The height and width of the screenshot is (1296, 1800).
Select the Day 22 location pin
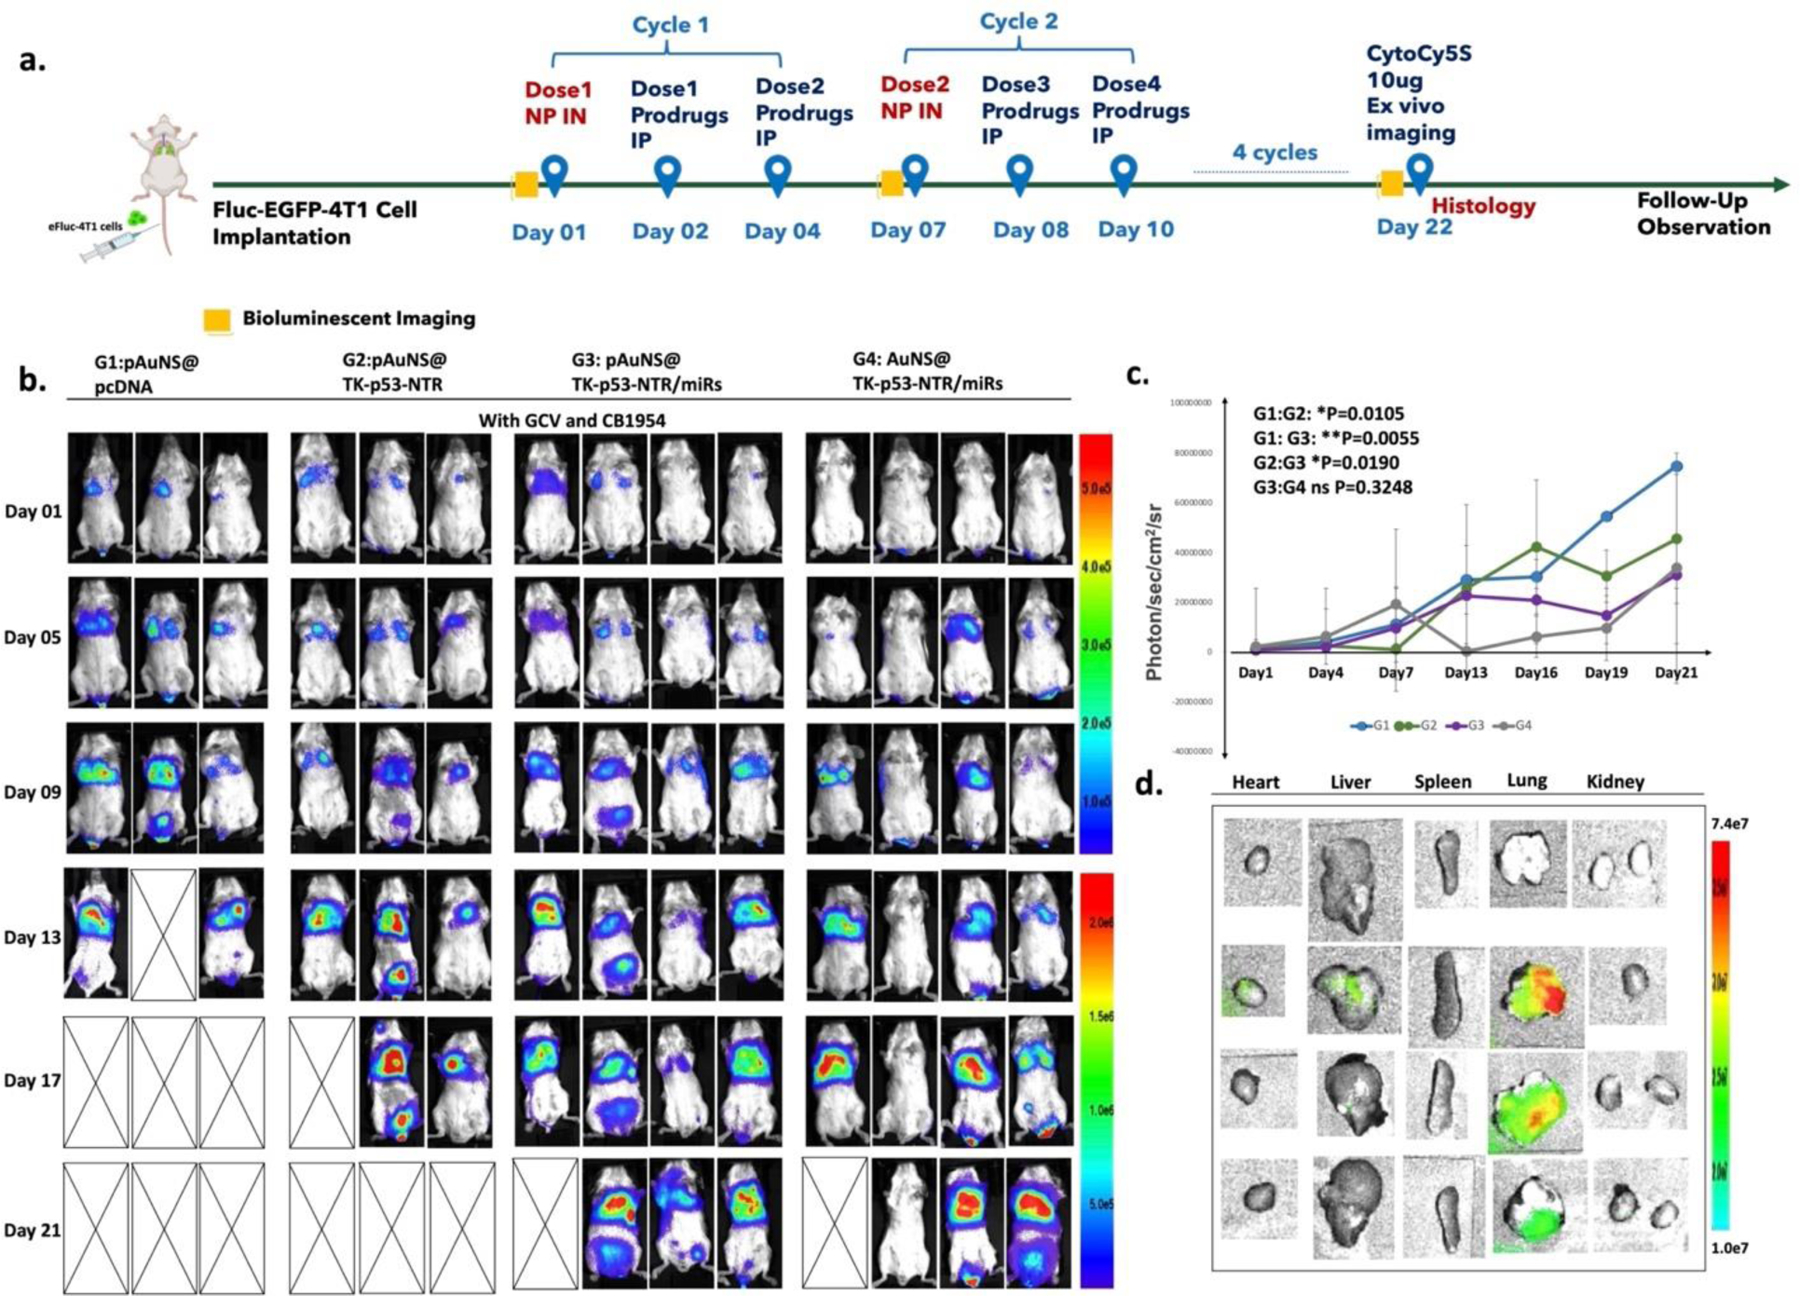(1419, 174)
